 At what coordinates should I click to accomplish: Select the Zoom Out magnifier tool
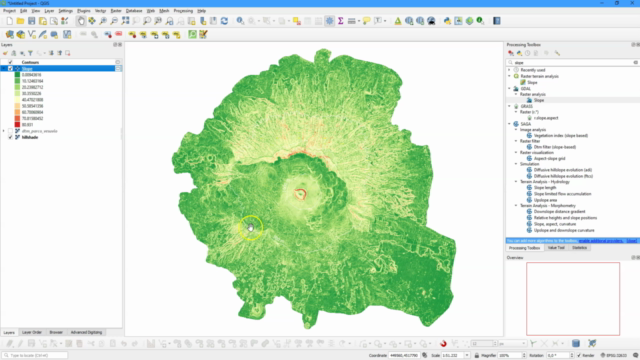point(114,21)
